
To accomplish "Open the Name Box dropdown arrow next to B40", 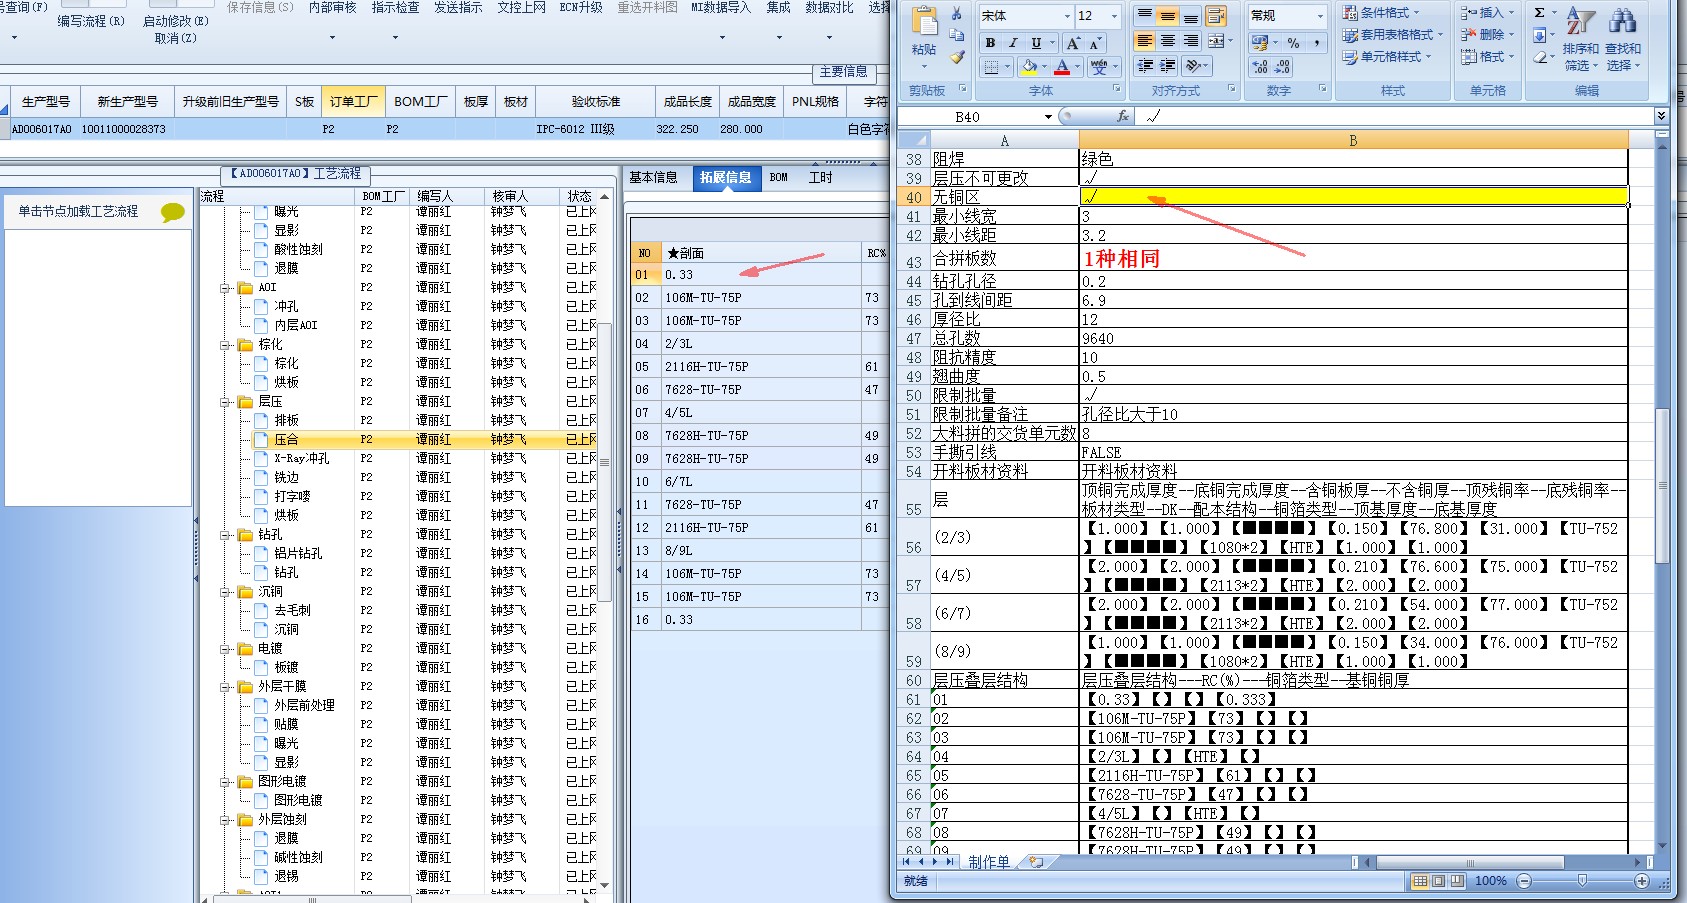I will pos(1048,117).
